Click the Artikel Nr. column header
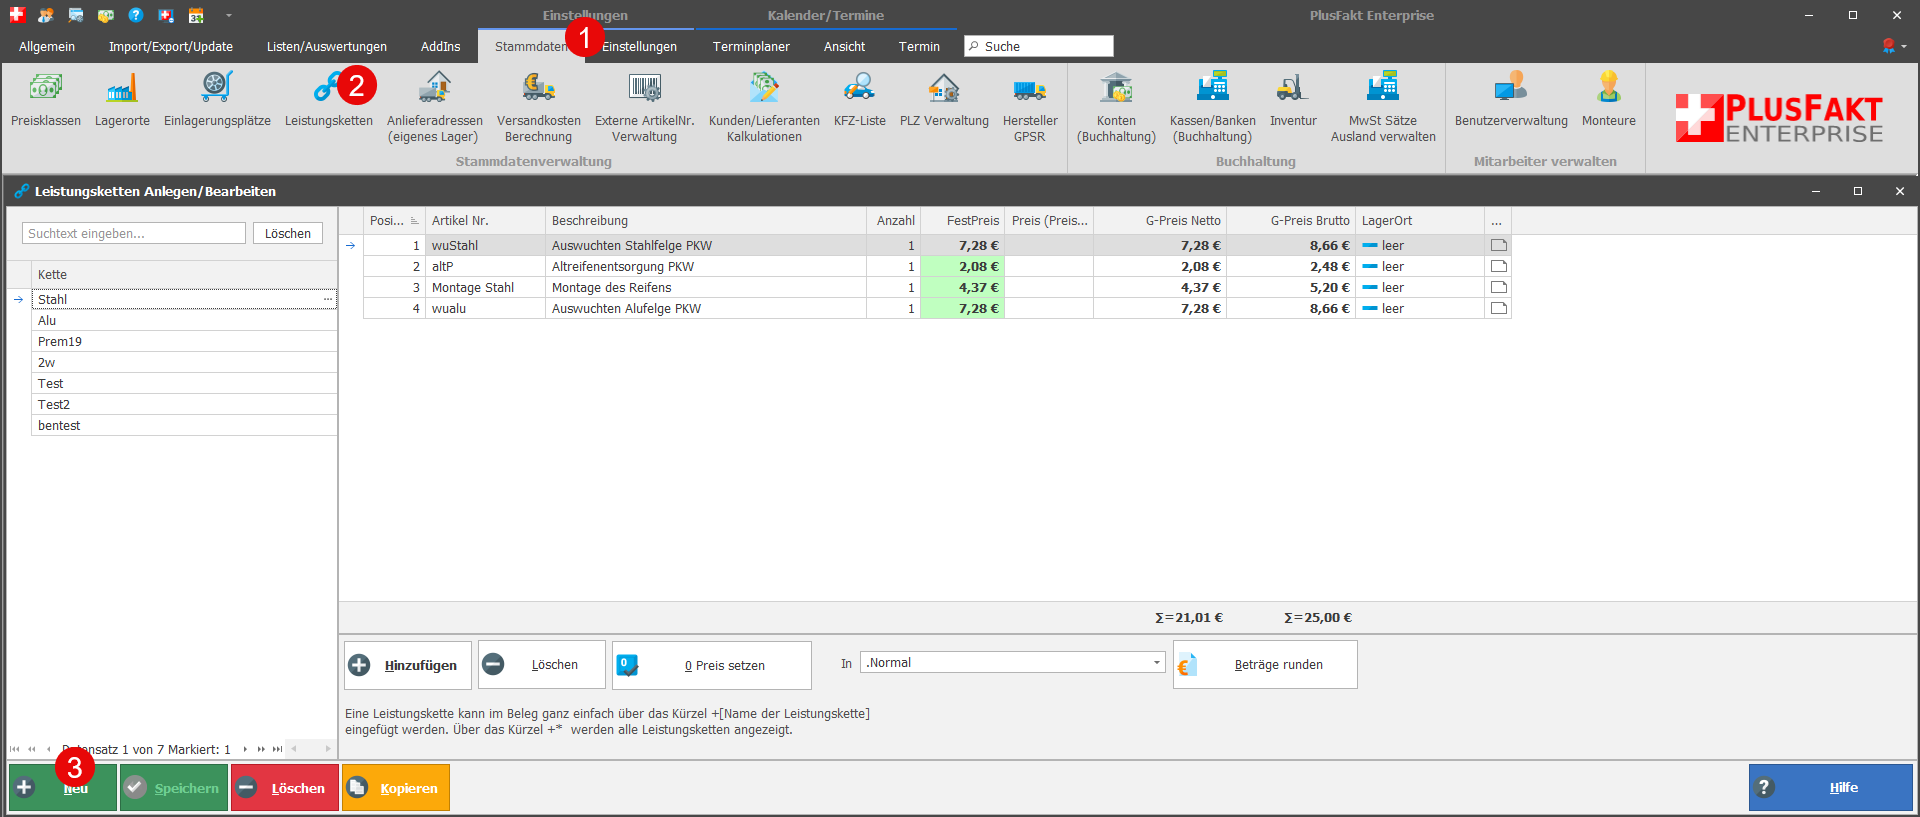Viewport: 1920px width, 817px height. (x=486, y=221)
